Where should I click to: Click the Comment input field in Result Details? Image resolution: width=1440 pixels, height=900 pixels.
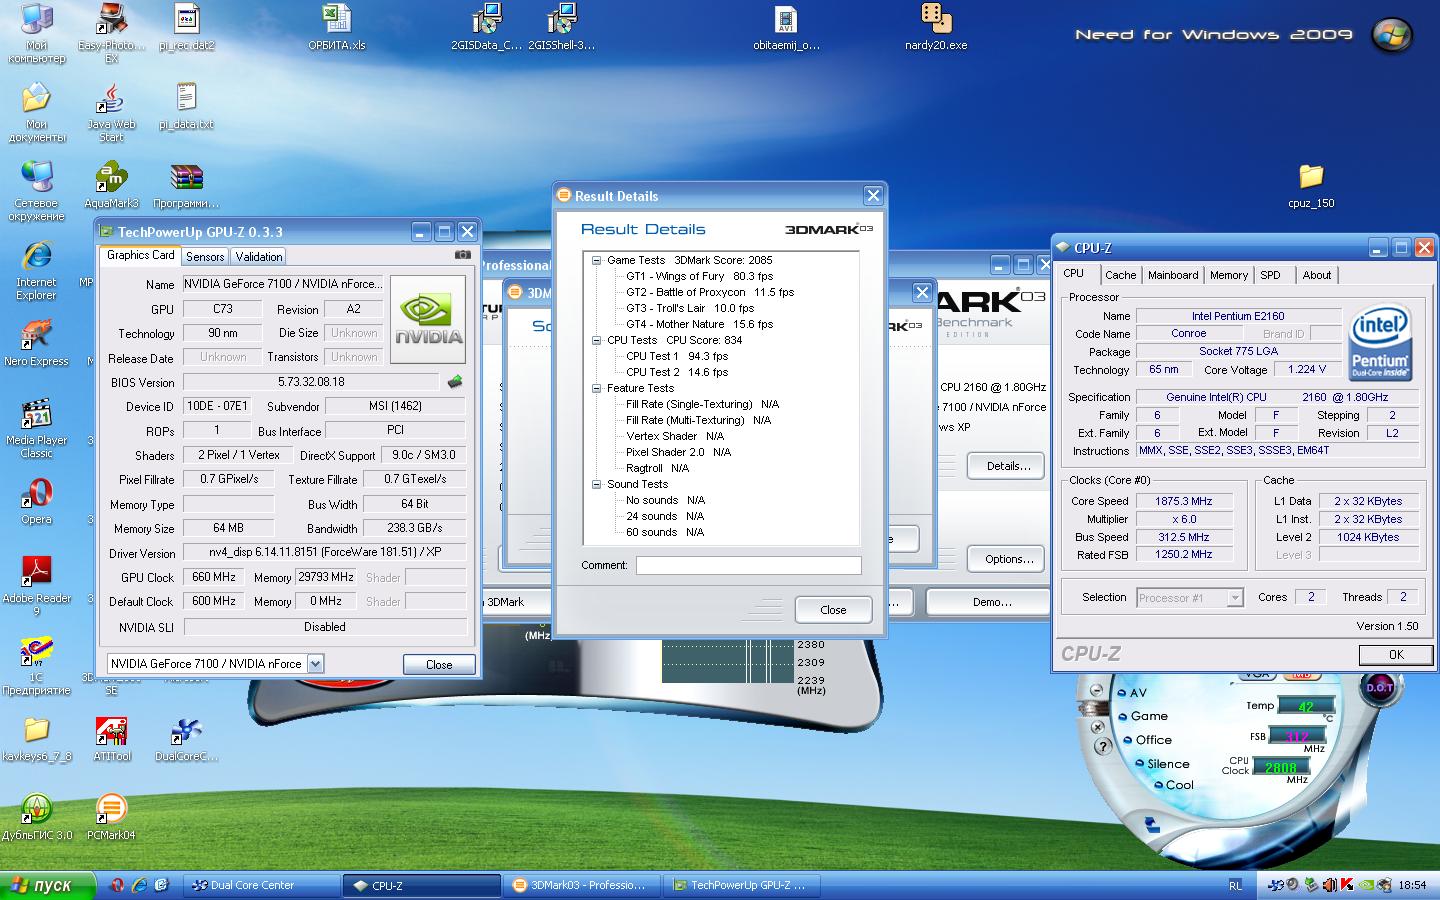point(748,566)
